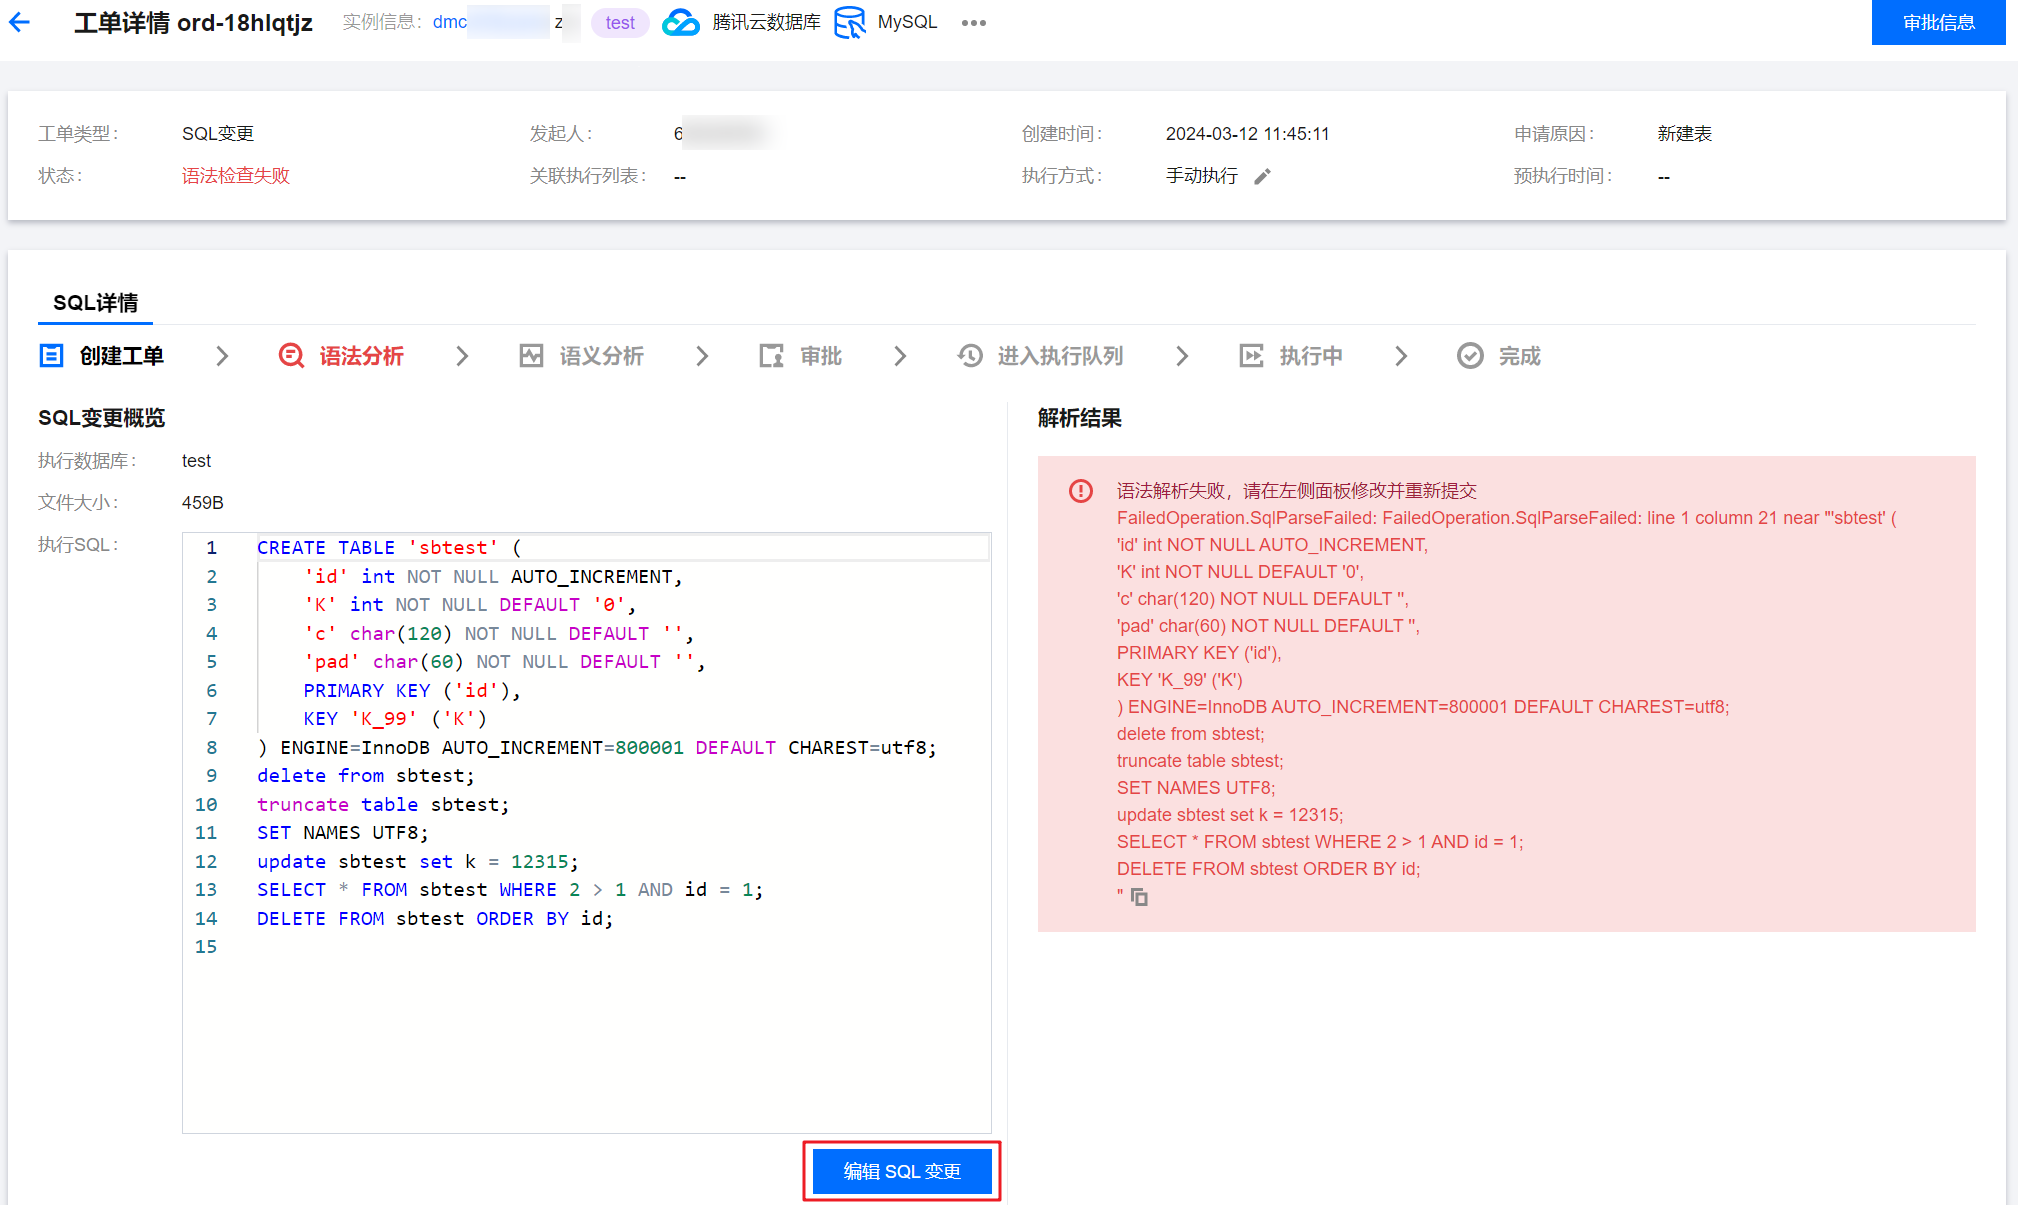Click the FailedOperation.SqlParseFailed error line
The width and height of the screenshot is (2018, 1205).
tap(1506, 518)
